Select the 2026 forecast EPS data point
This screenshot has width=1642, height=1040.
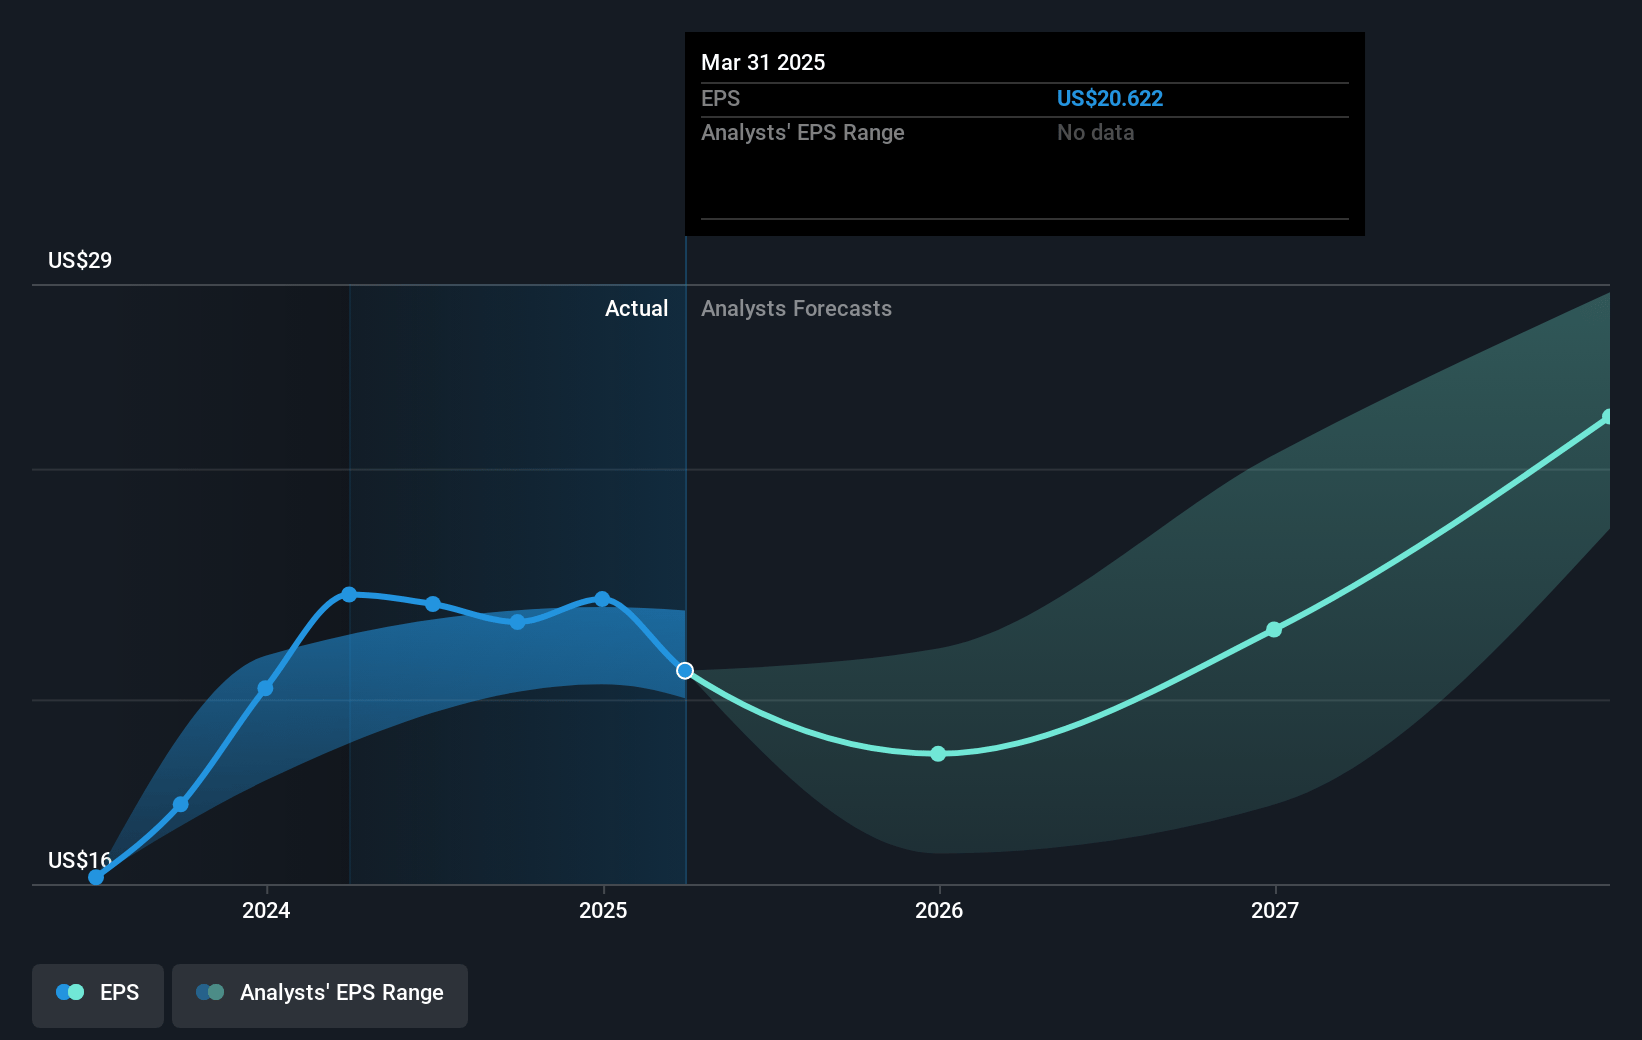click(938, 754)
